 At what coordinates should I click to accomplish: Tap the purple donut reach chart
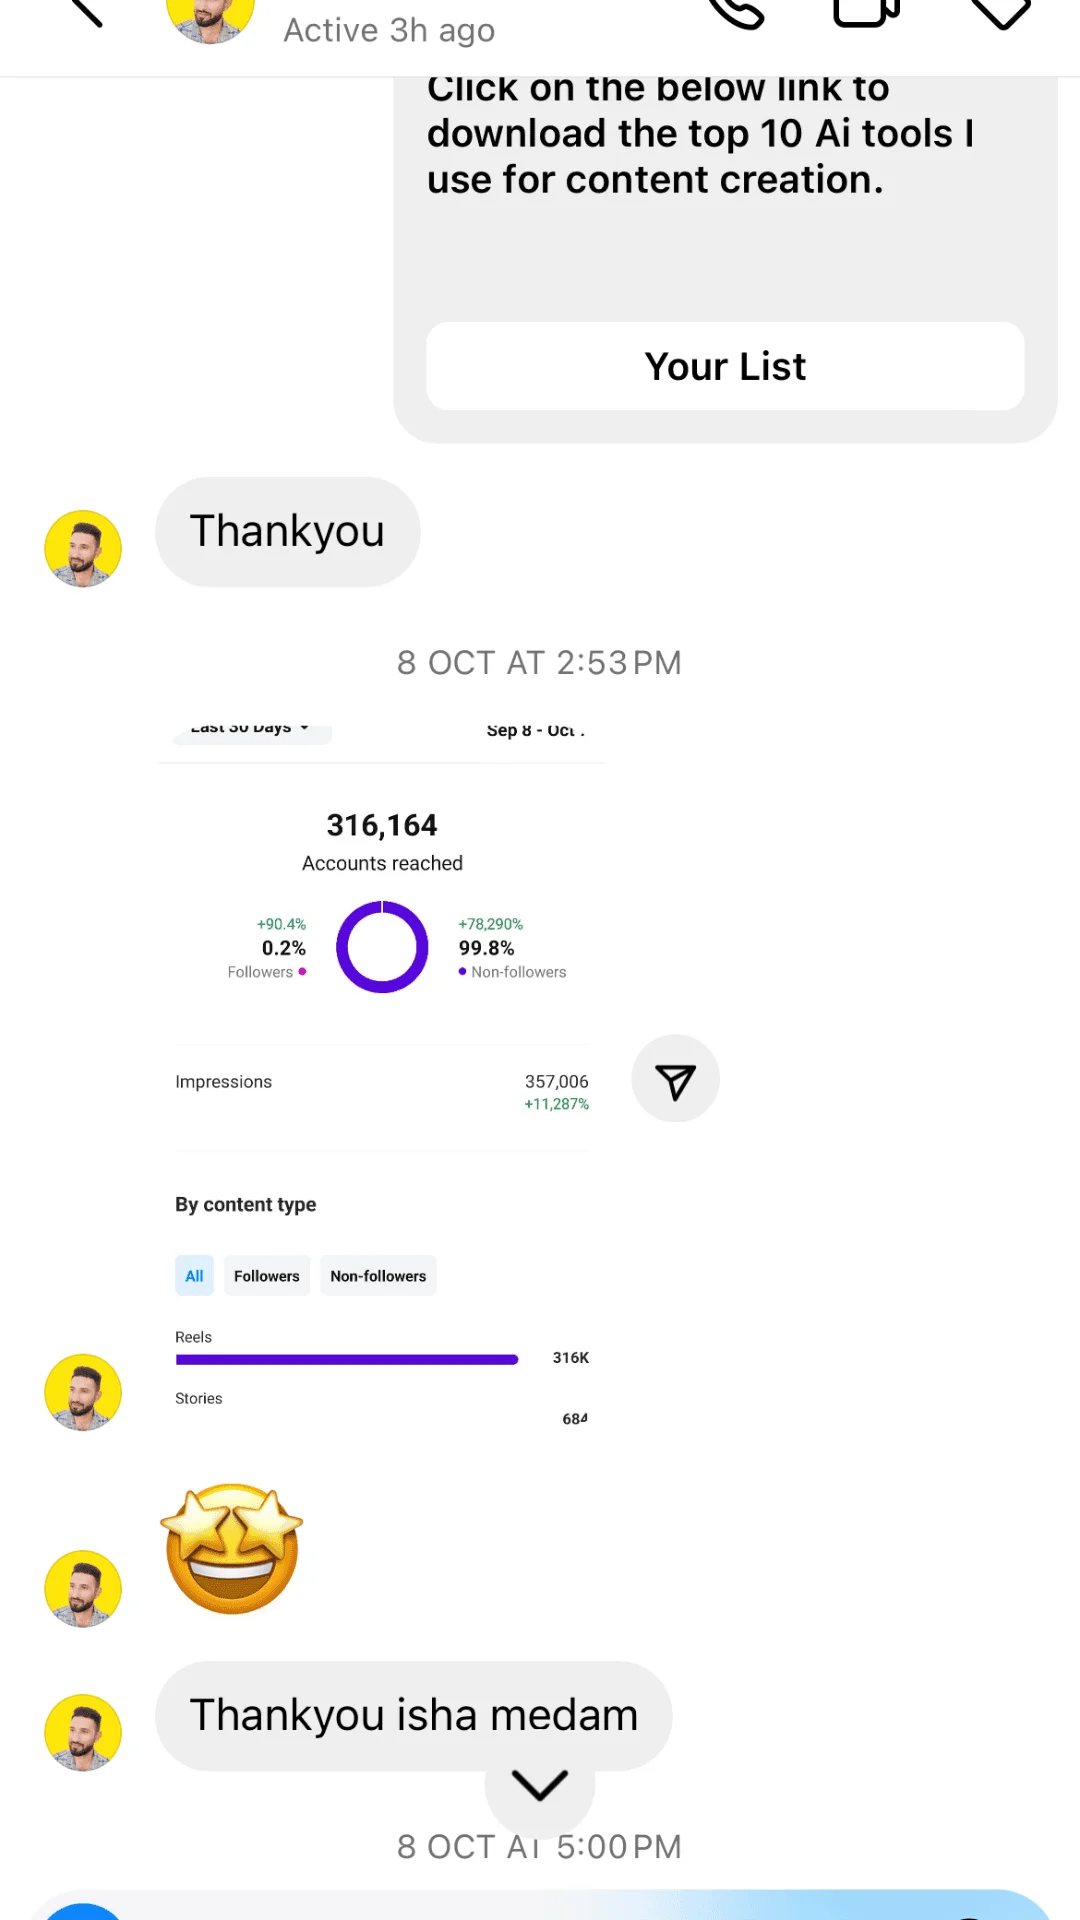coord(382,947)
